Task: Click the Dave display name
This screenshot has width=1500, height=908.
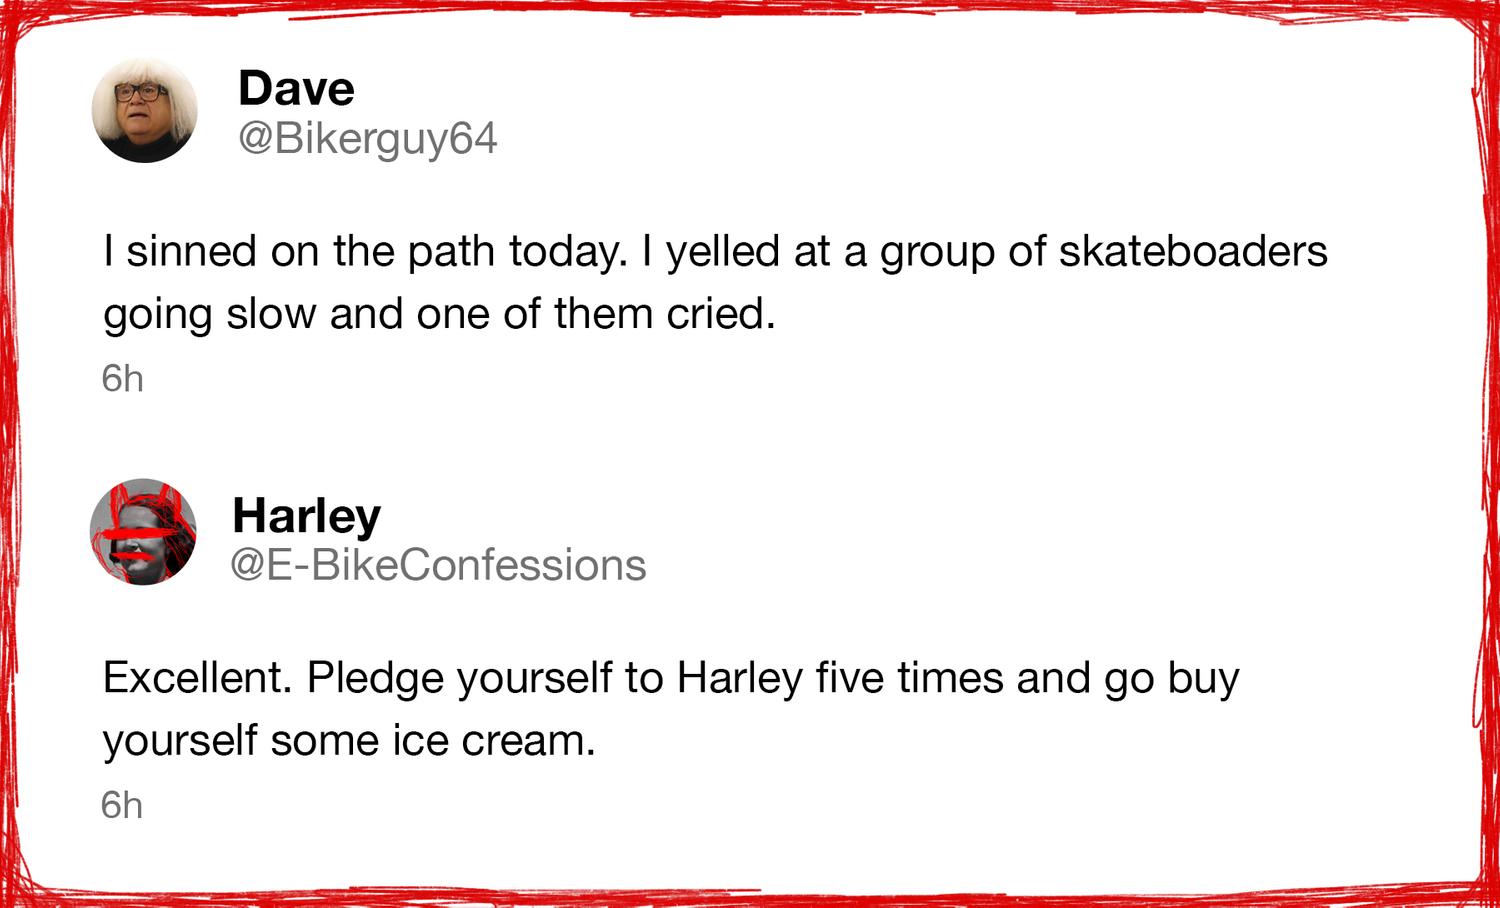Action: tap(296, 88)
